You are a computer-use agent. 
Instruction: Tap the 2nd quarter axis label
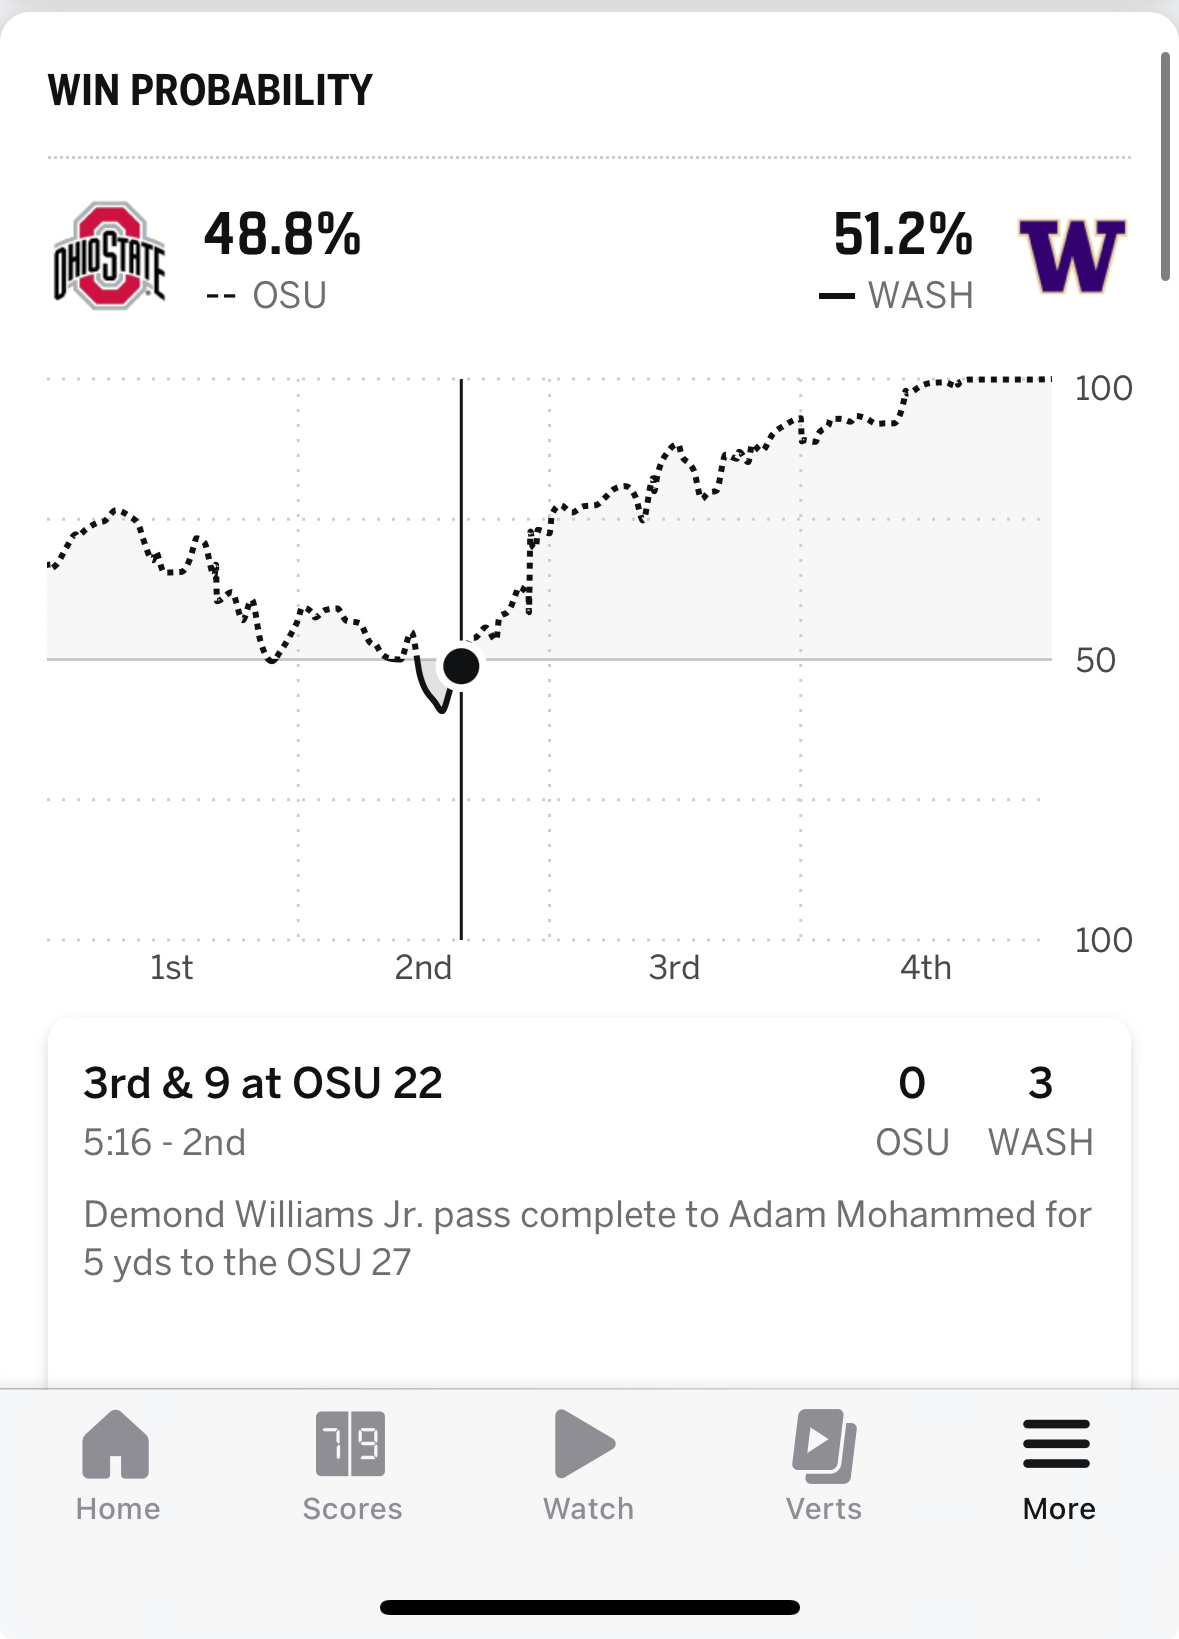click(423, 968)
